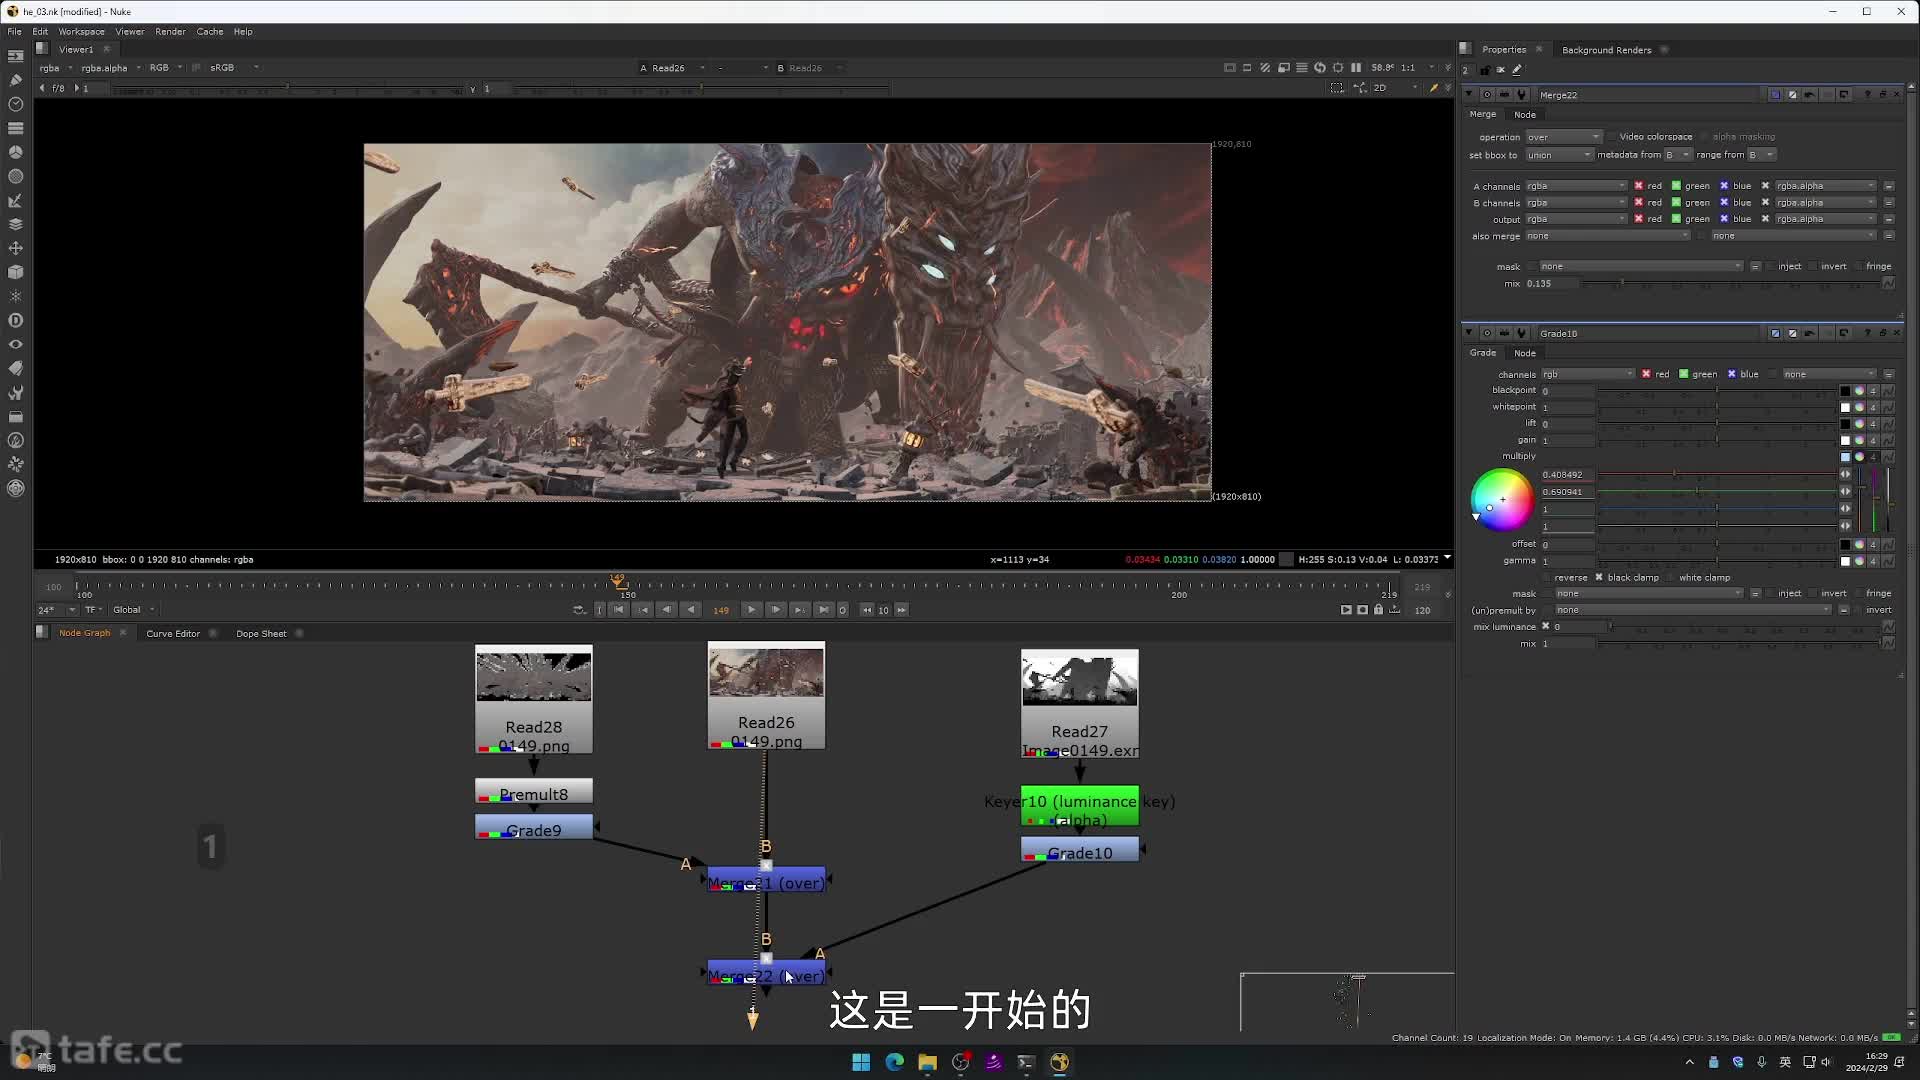Switch to the Dope Sheet tab
The height and width of the screenshot is (1080, 1920).
click(x=261, y=634)
